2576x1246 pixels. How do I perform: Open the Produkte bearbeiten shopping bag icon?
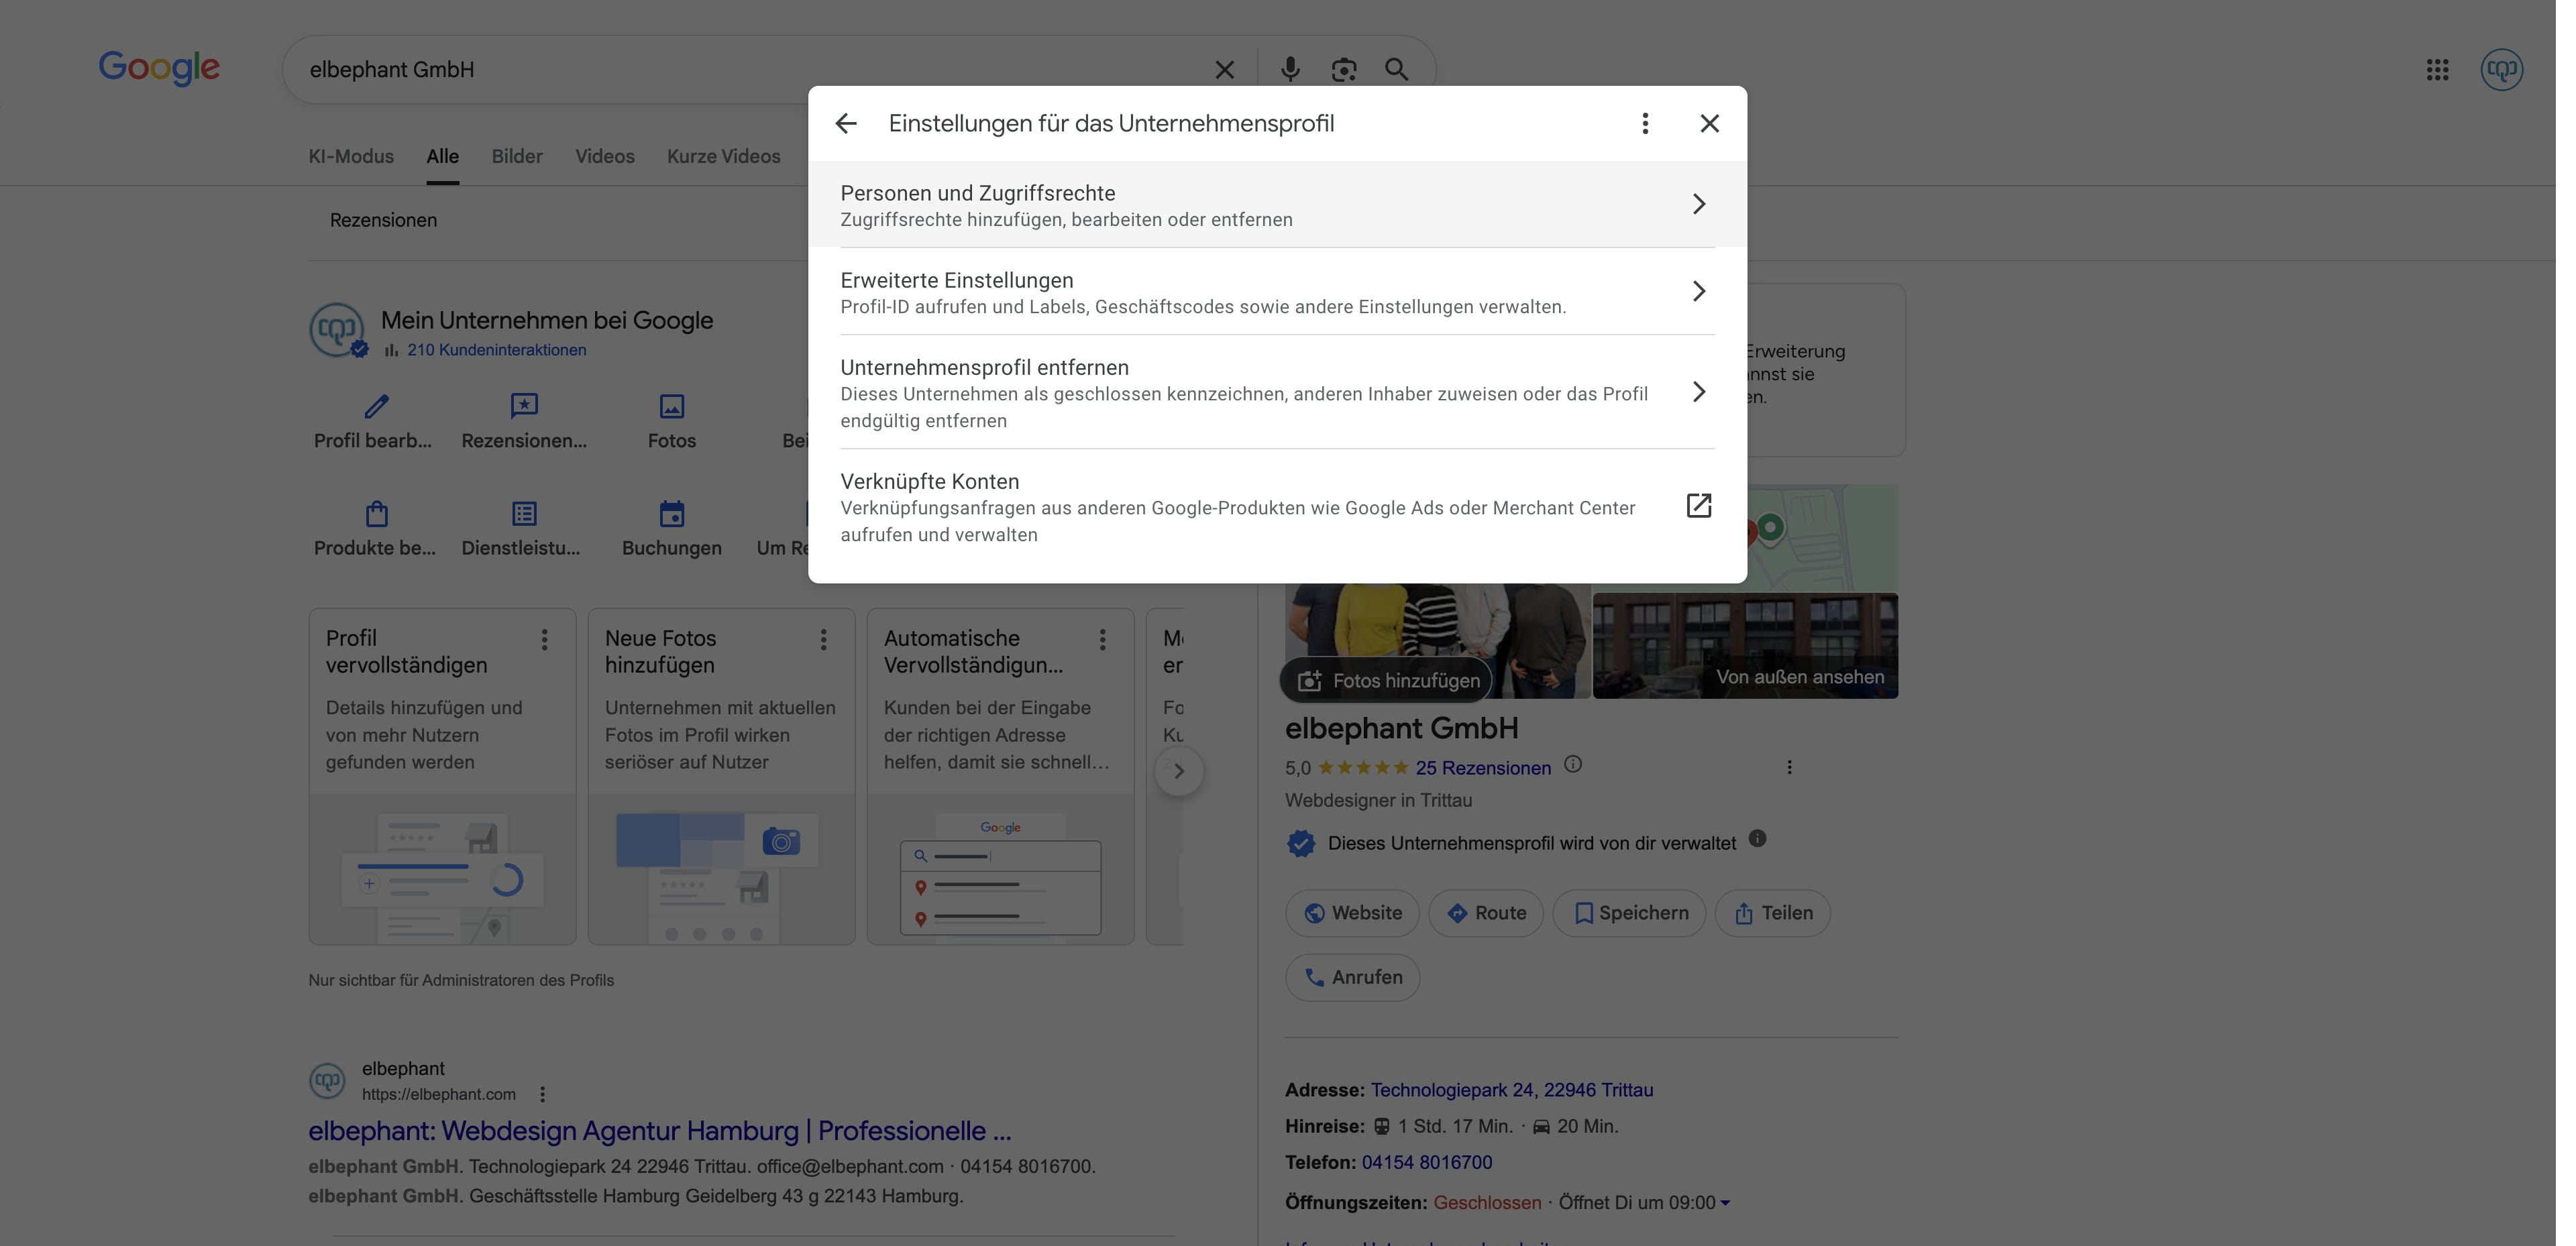376,514
